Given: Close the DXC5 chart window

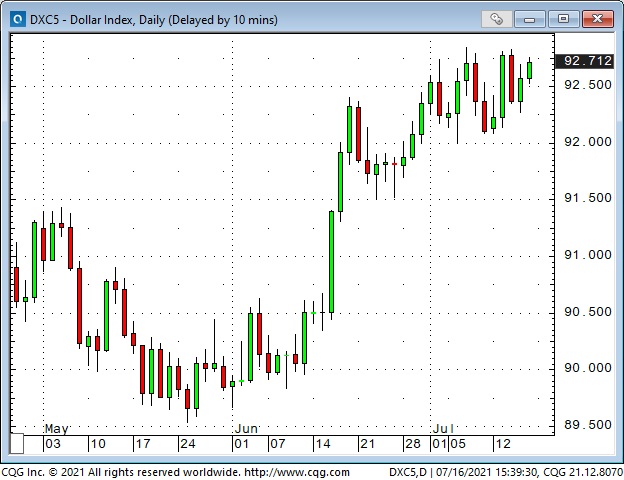Looking at the screenshot, I should (x=597, y=19).
